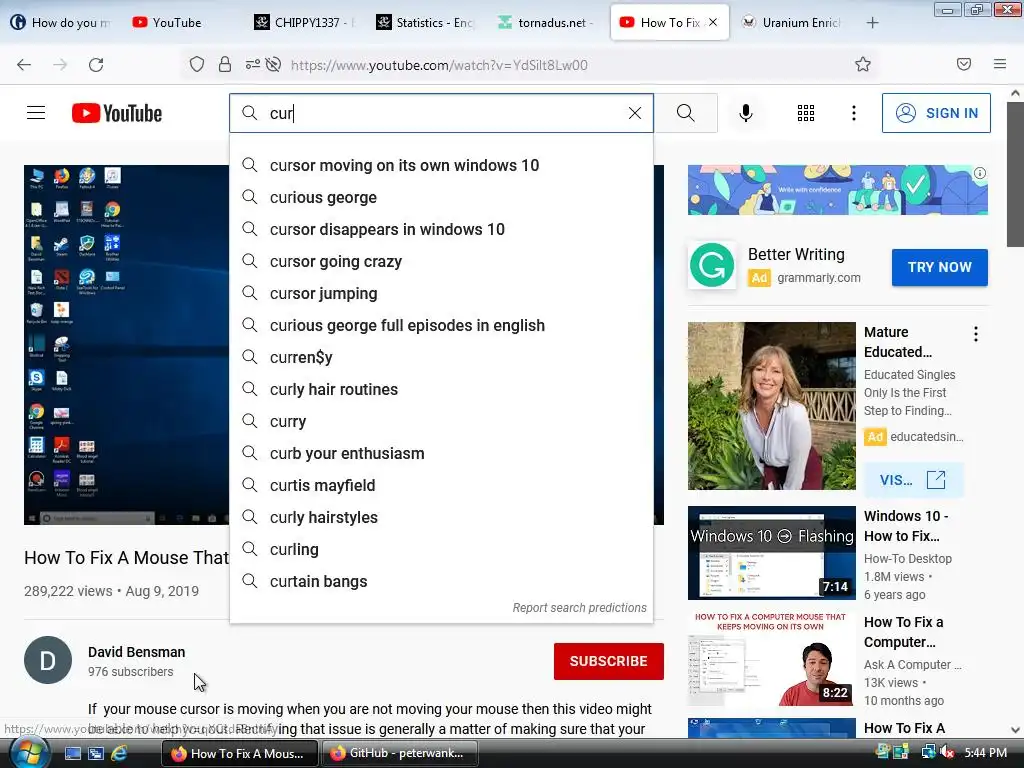This screenshot has height=768, width=1024.
Task: Show site security padlock info
Action: click(225, 65)
